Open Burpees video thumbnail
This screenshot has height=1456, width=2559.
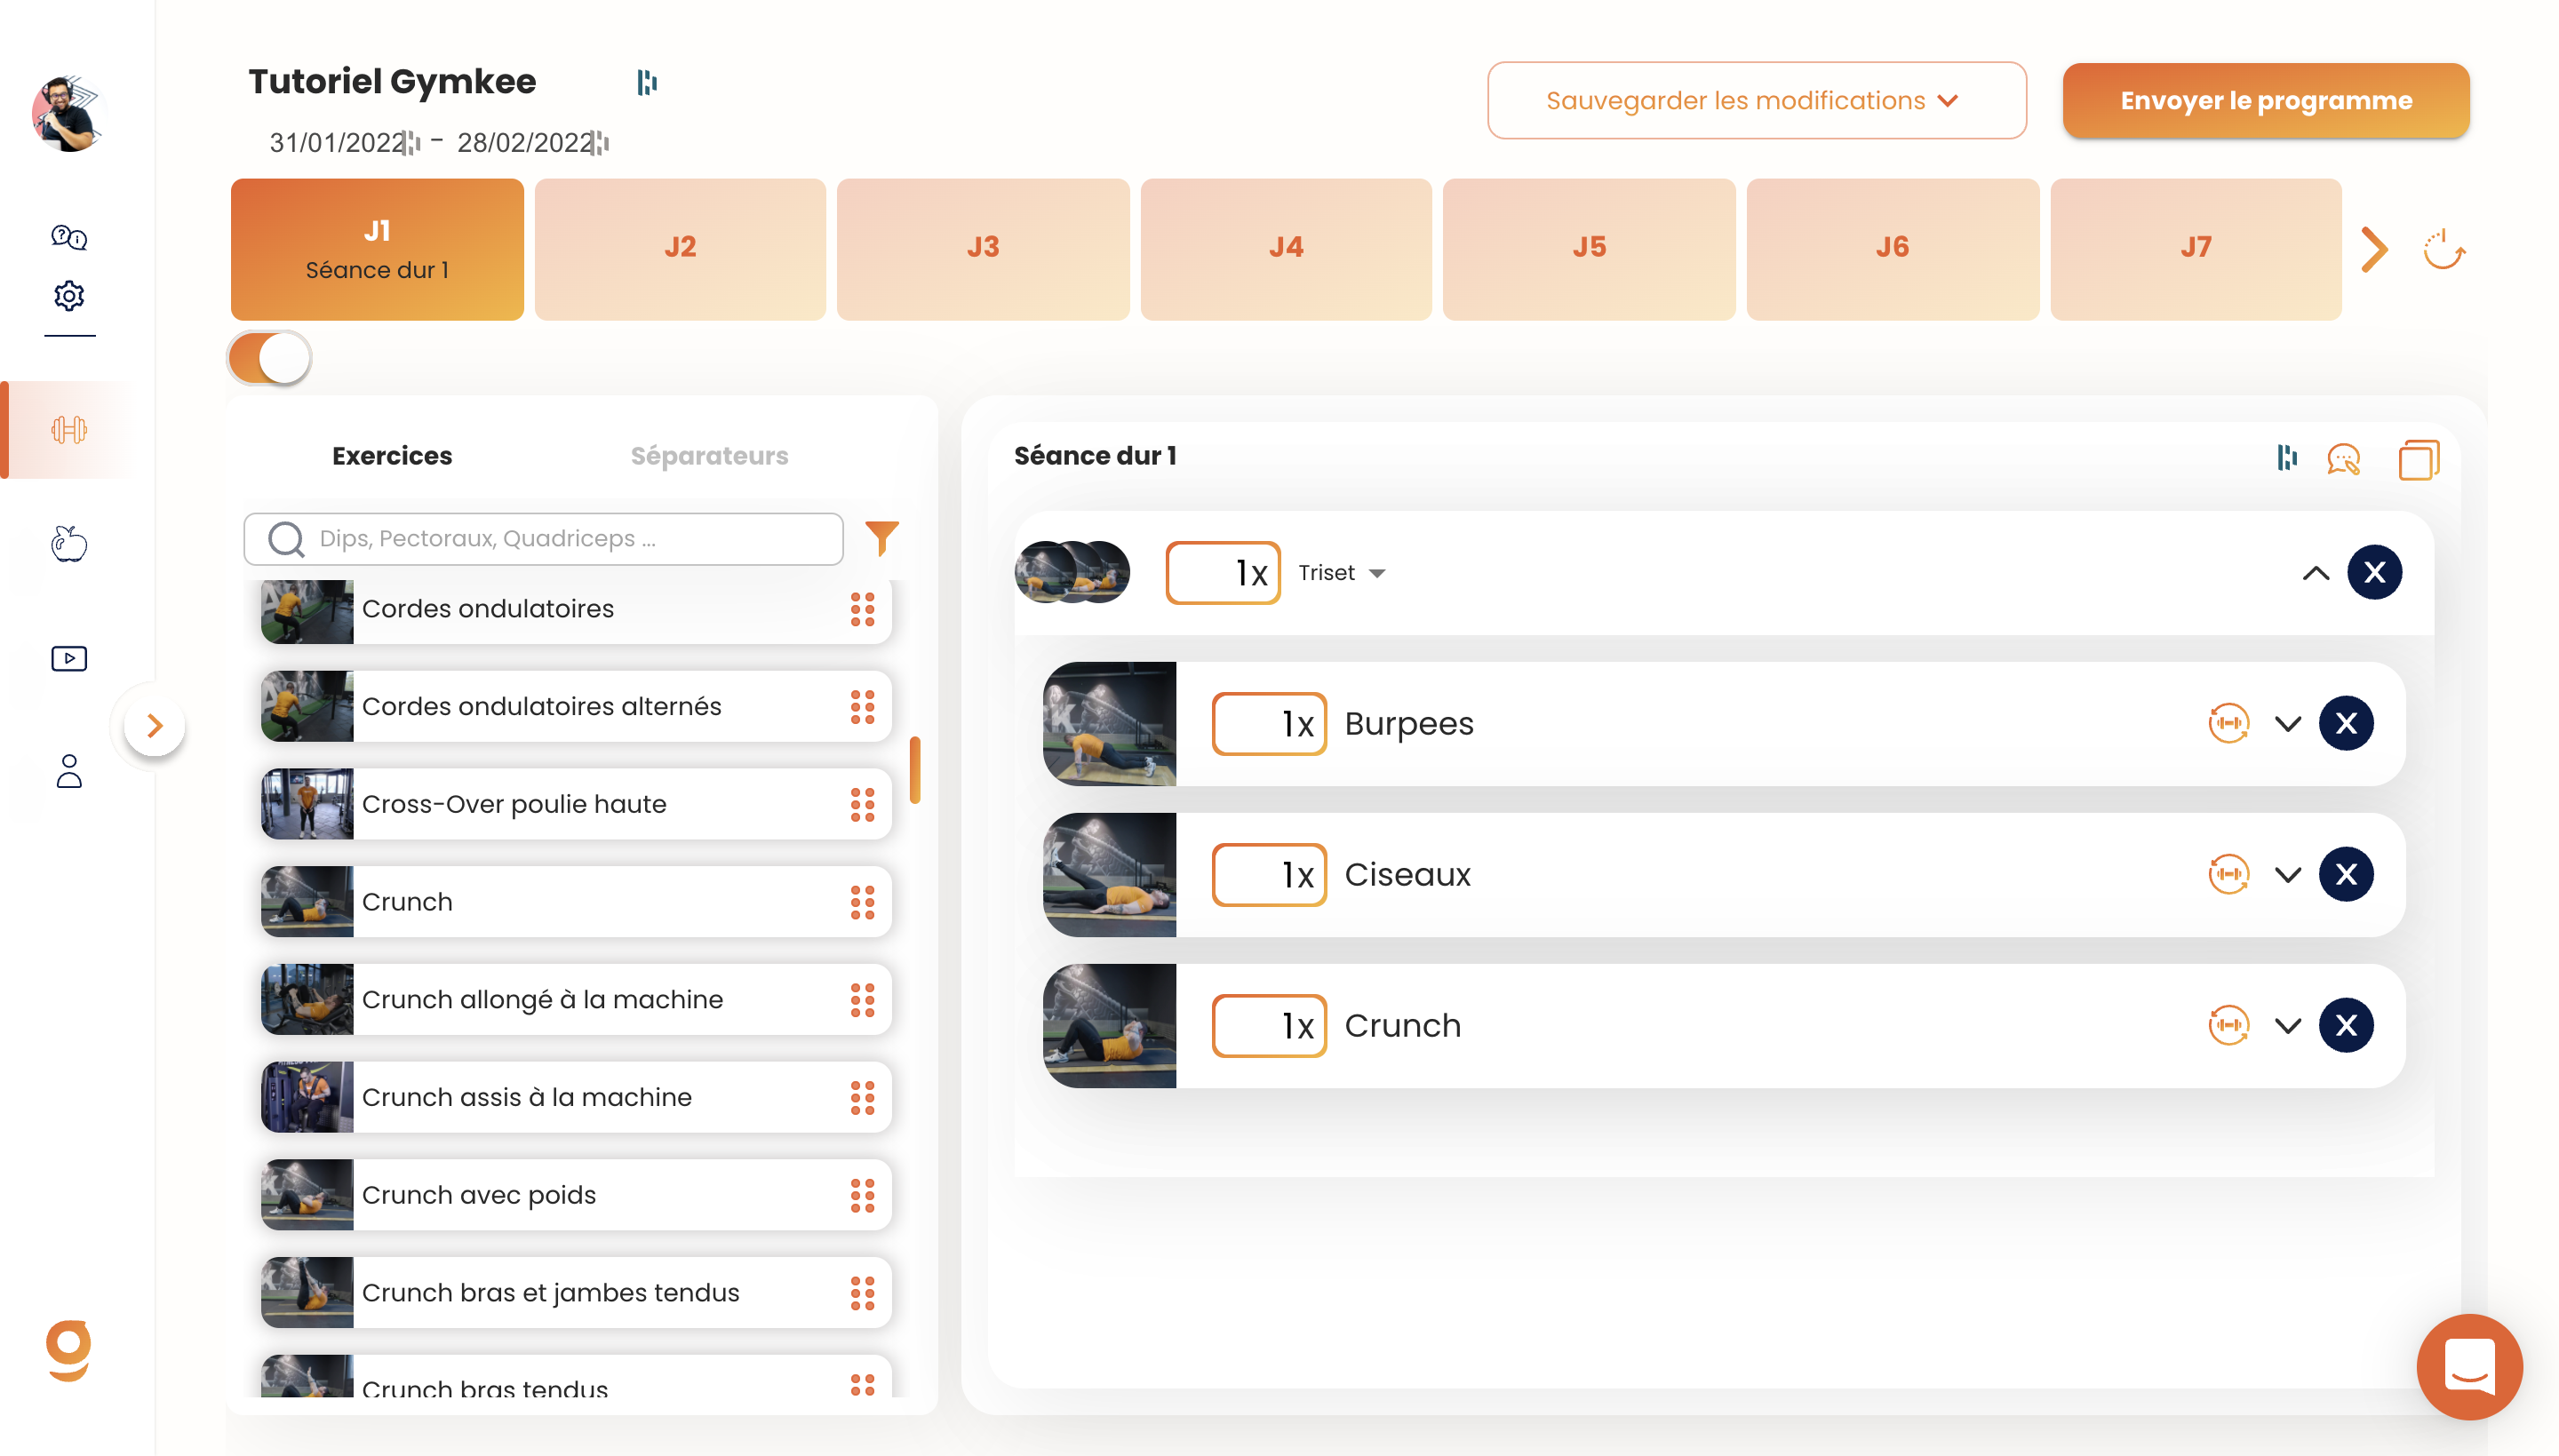click(1108, 723)
